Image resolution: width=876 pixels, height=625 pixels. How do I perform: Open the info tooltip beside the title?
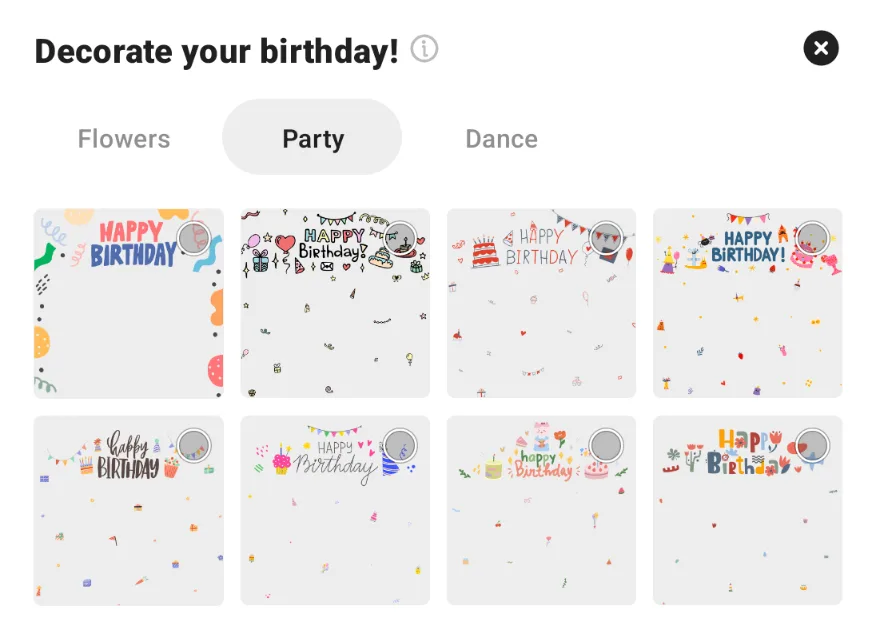424,49
